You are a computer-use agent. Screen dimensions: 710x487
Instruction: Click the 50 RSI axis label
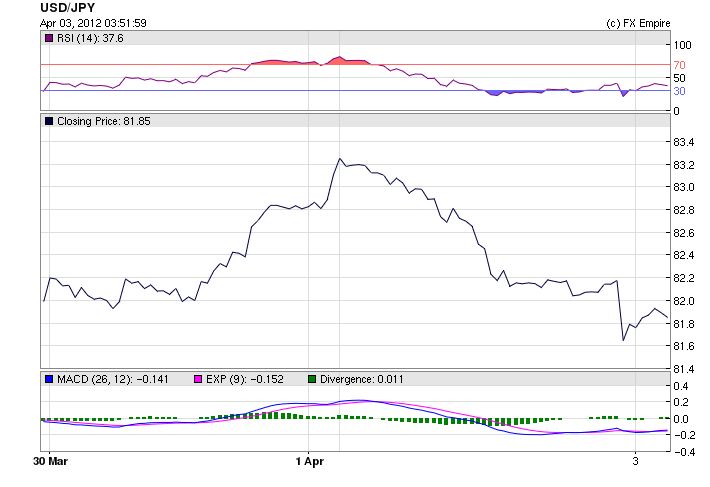[x=679, y=78]
